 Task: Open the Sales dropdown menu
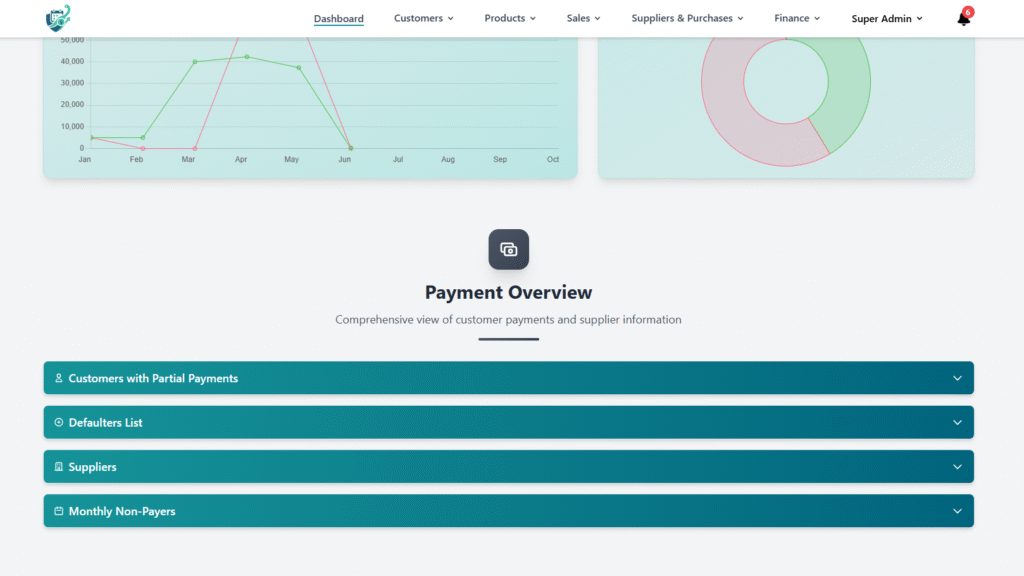tap(583, 18)
